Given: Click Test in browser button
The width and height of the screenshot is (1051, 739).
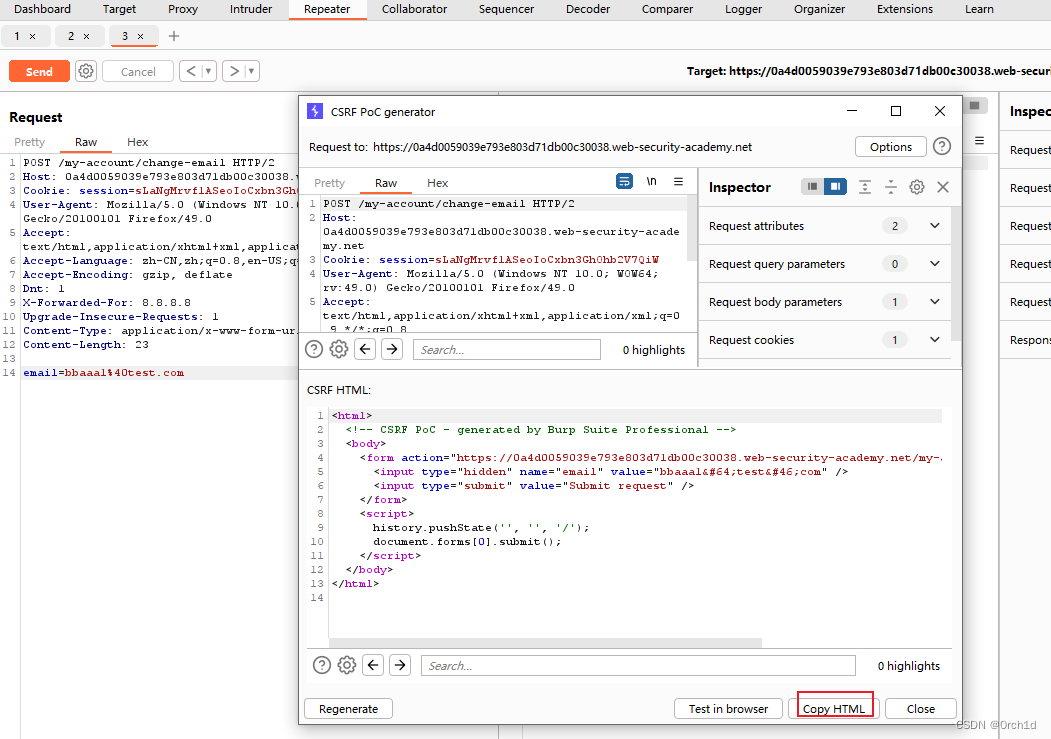Looking at the screenshot, I should coord(729,709).
